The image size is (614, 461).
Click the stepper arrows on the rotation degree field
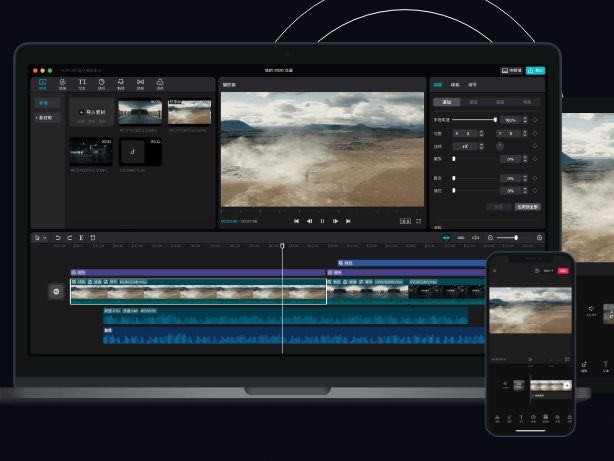tap(481, 146)
